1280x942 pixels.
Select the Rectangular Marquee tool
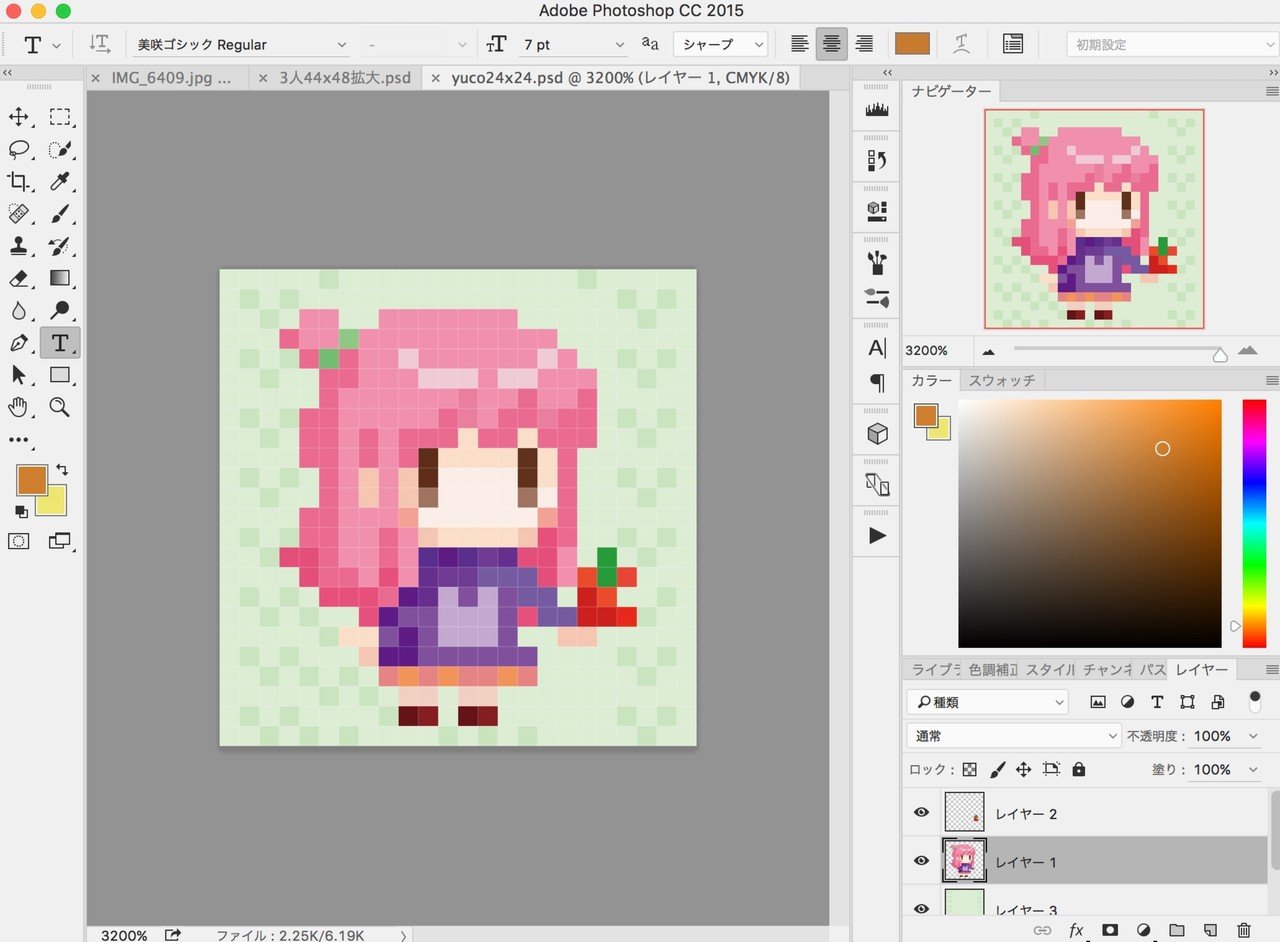pyautogui.click(x=60, y=117)
